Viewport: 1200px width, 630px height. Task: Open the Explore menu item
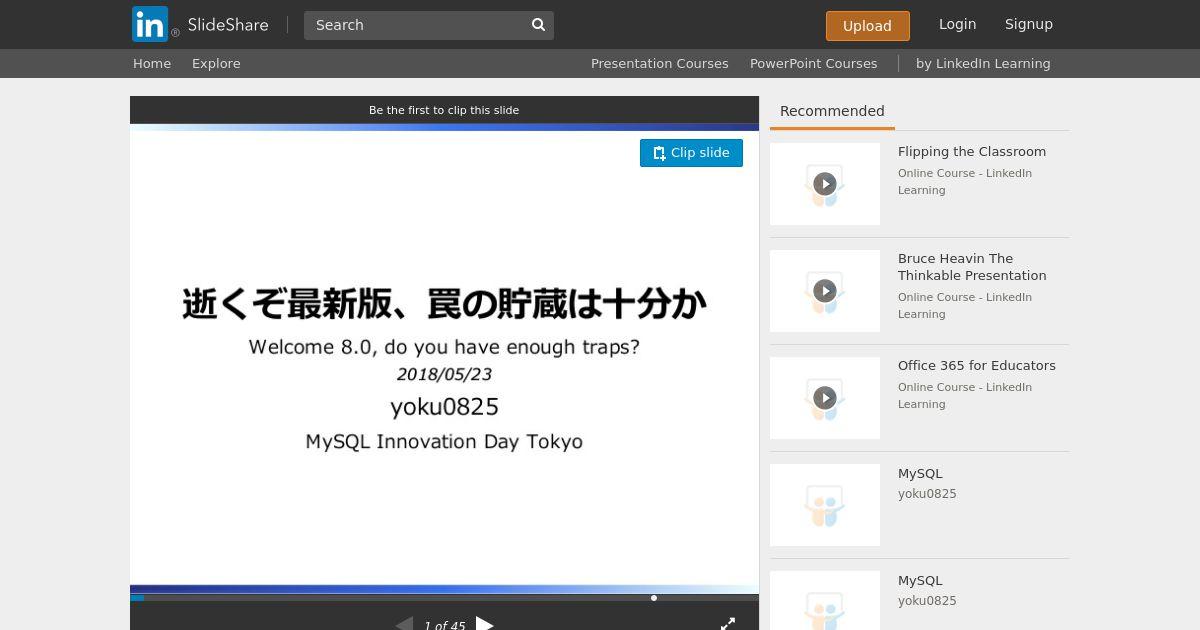click(x=216, y=63)
